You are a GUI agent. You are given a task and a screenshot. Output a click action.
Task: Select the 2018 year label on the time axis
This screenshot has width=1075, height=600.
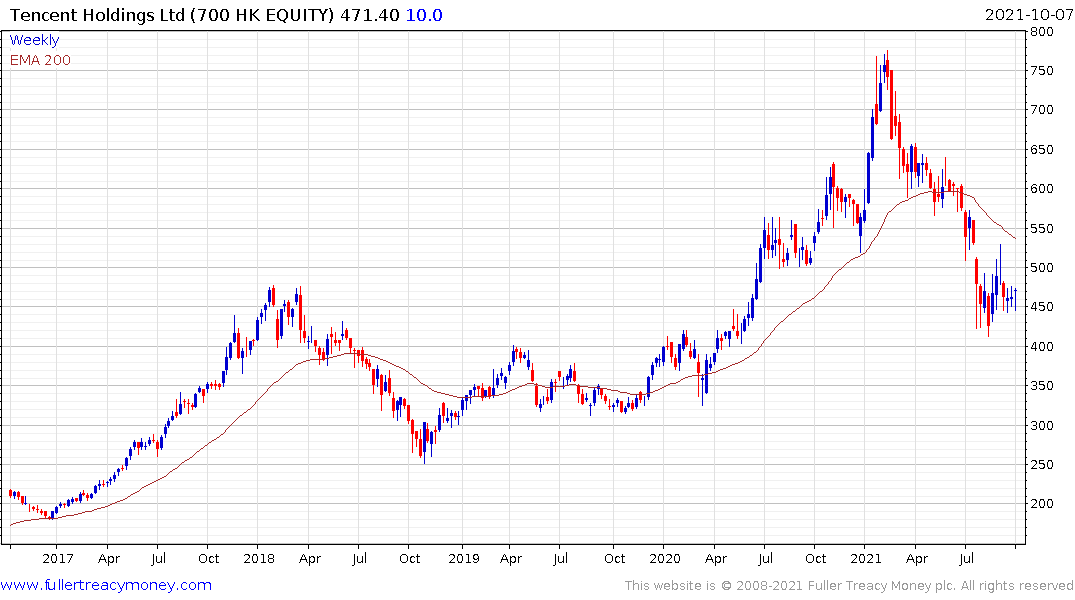coord(258,558)
